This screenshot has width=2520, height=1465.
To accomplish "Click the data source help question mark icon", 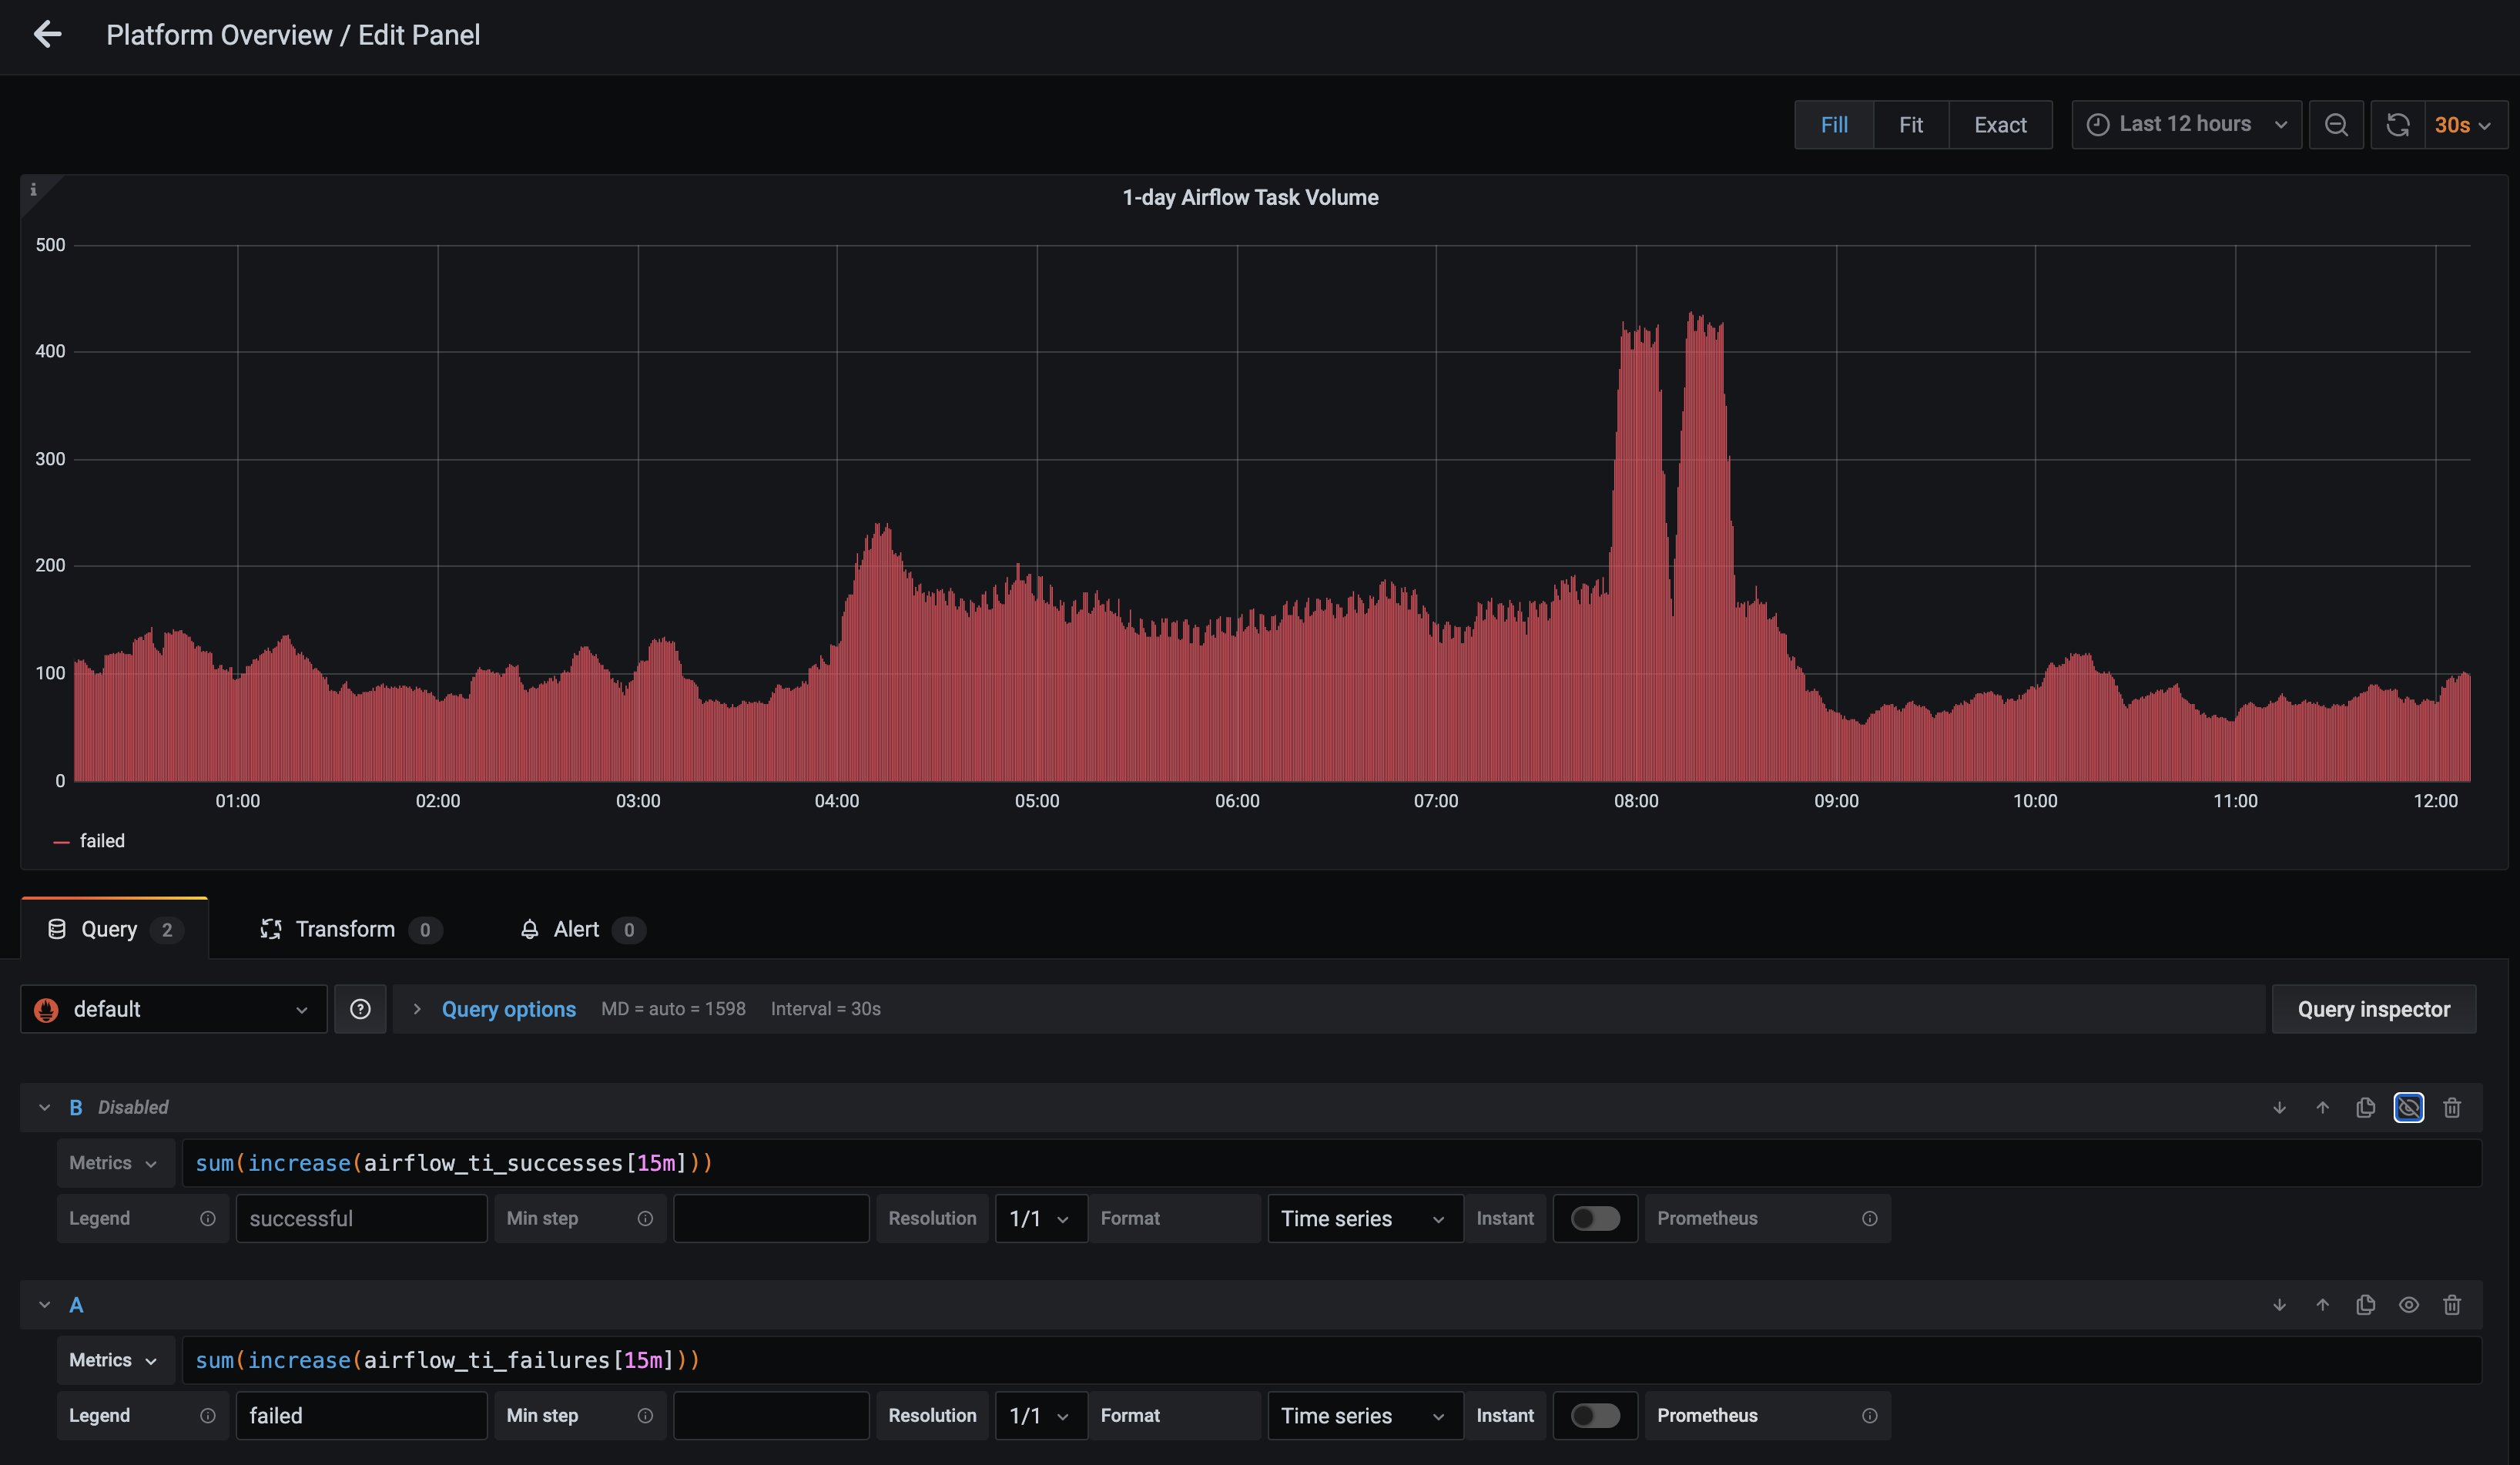I will pyautogui.click(x=359, y=1008).
